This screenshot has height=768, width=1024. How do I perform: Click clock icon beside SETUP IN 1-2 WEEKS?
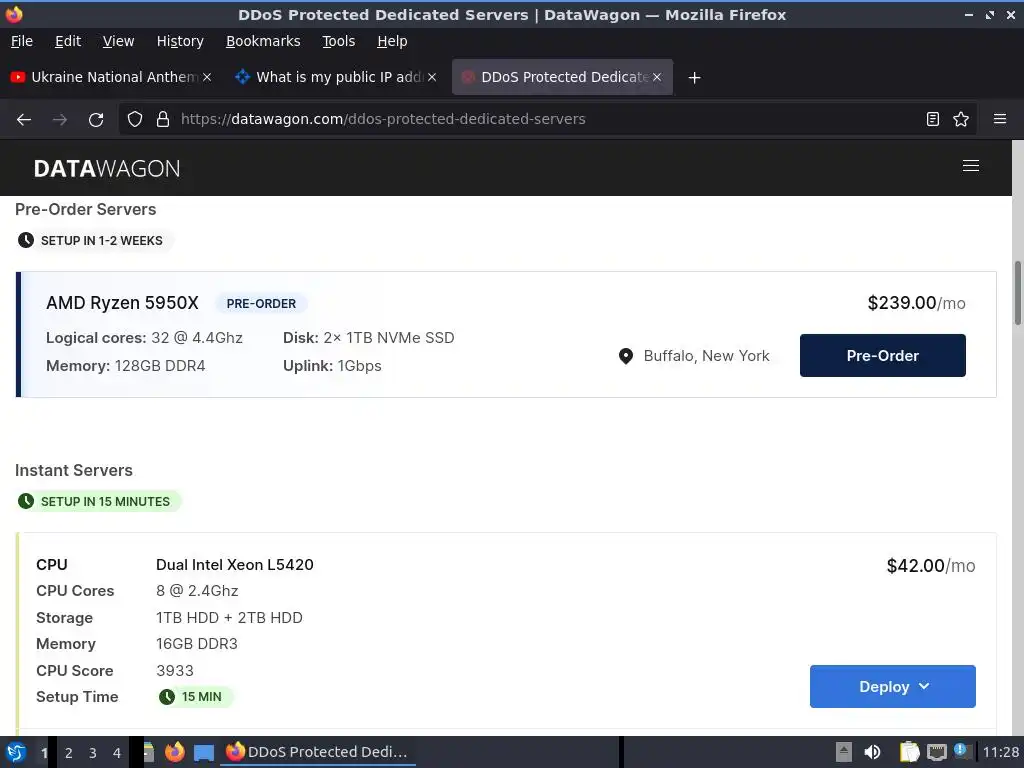click(25, 240)
